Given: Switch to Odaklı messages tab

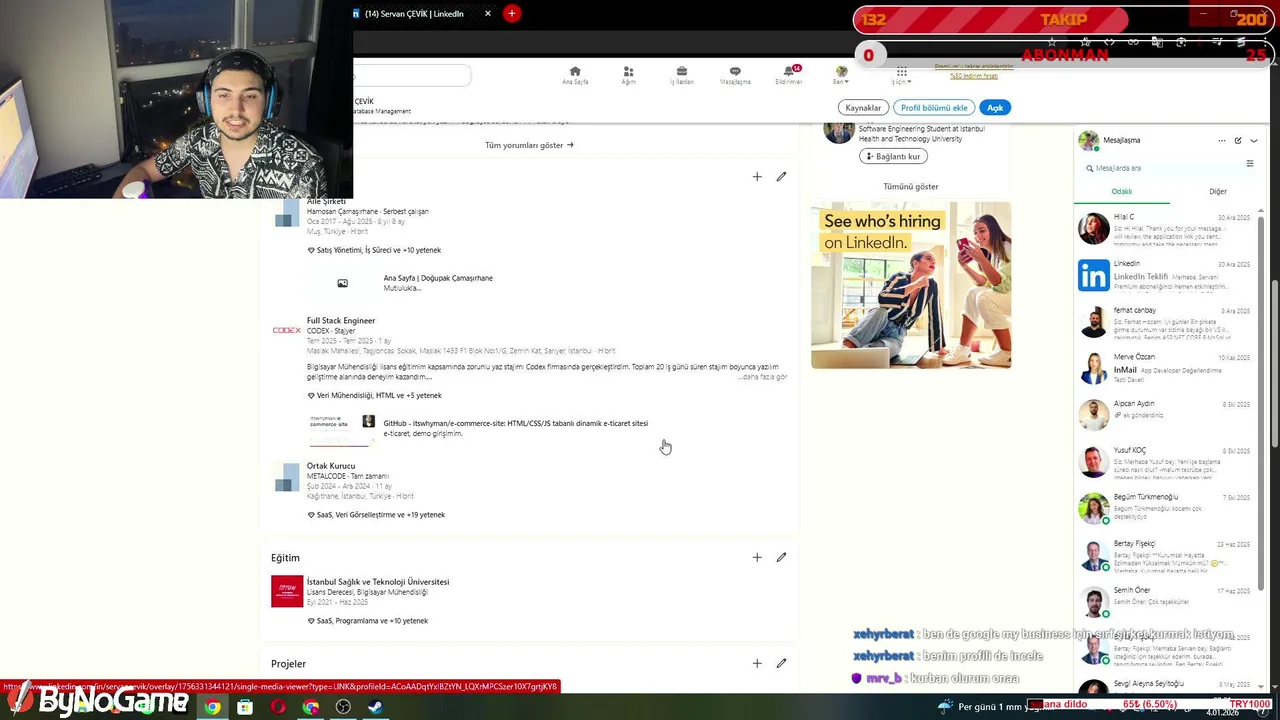Looking at the screenshot, I should [1122, 192].
